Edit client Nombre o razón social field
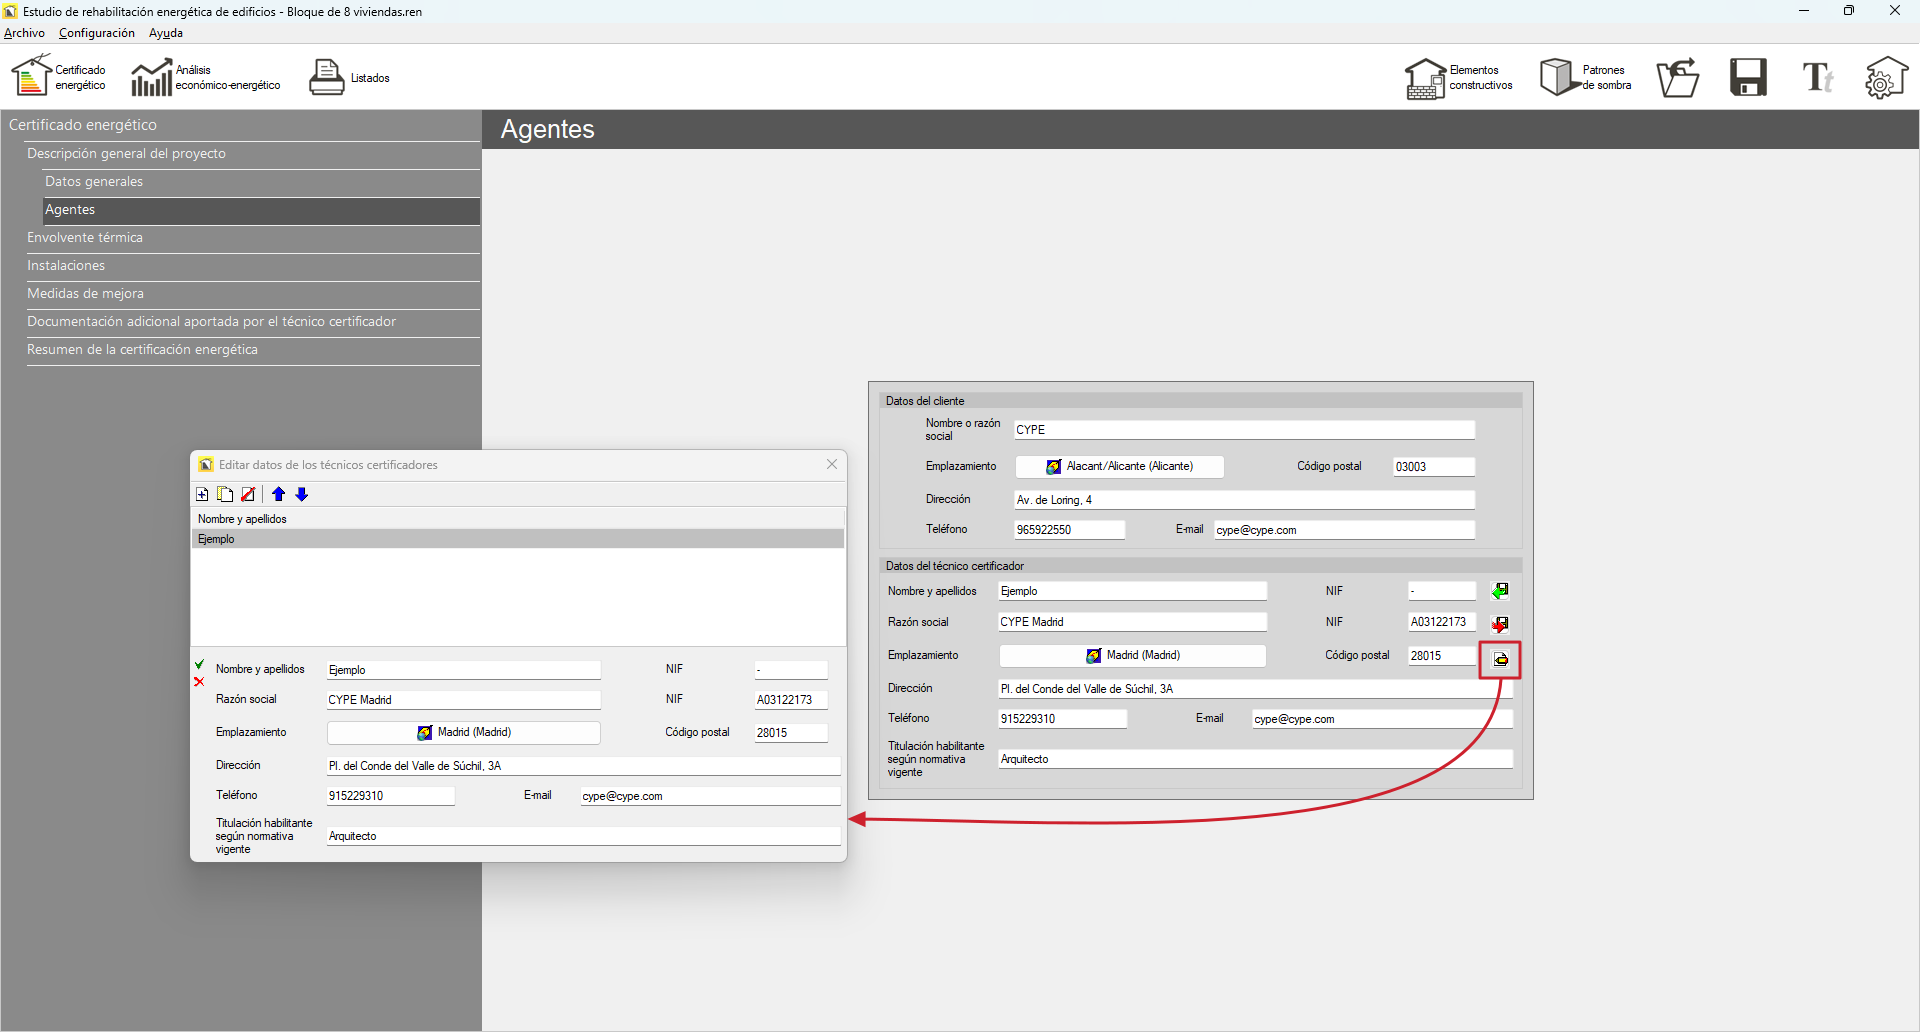This screenshot has height=1032, width=1920. [x=1245, y=430]
